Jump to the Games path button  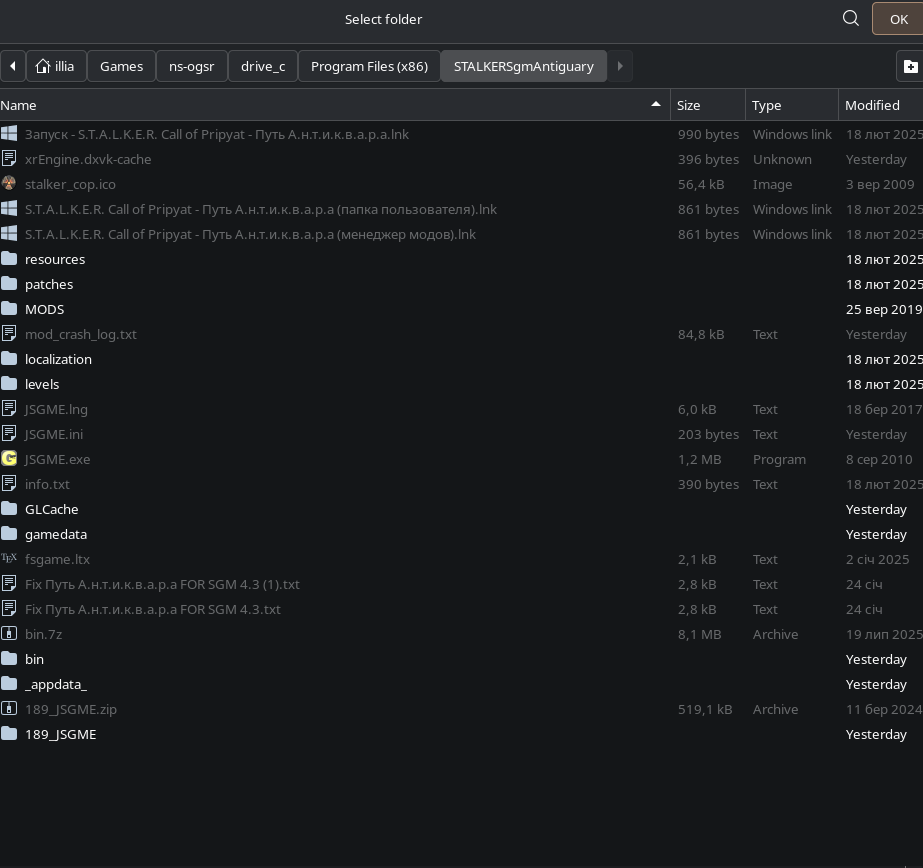click(121, 66)
